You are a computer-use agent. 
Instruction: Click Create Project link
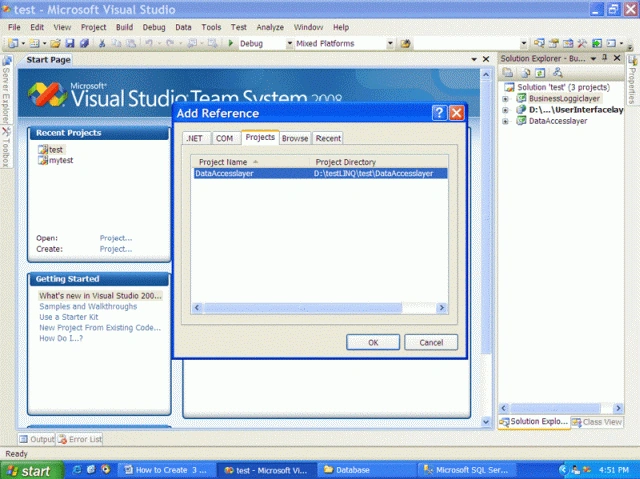[x=116, y=249]
